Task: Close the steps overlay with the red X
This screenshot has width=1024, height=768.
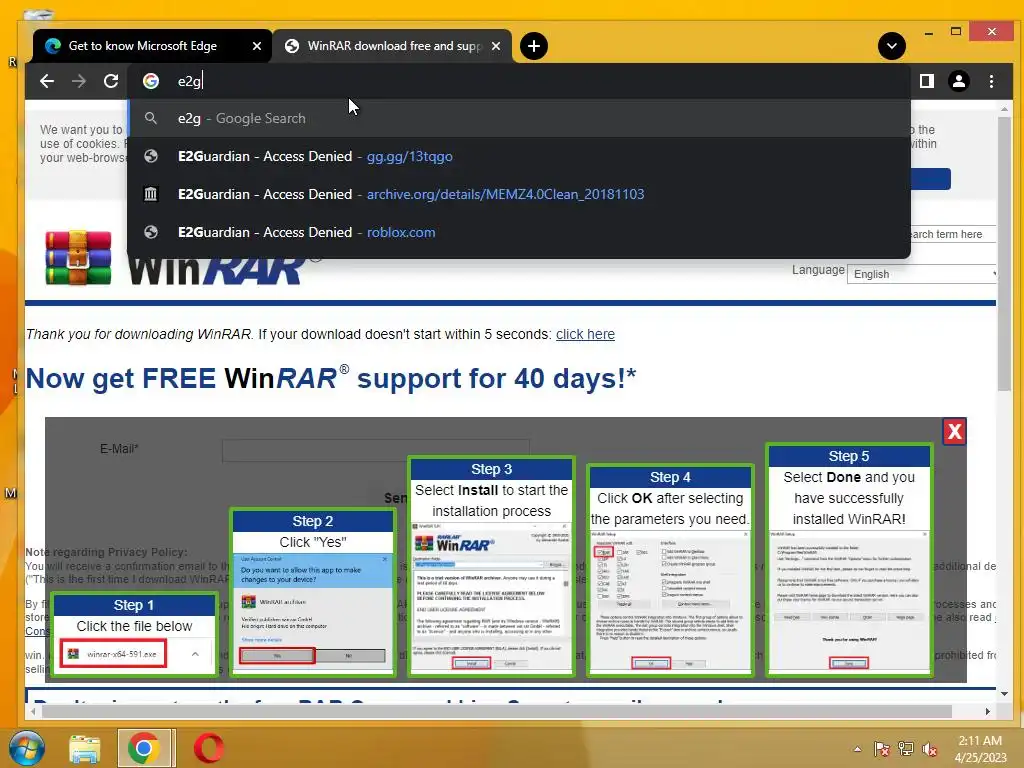Action: pyautogui.click(x=954, y=431)
